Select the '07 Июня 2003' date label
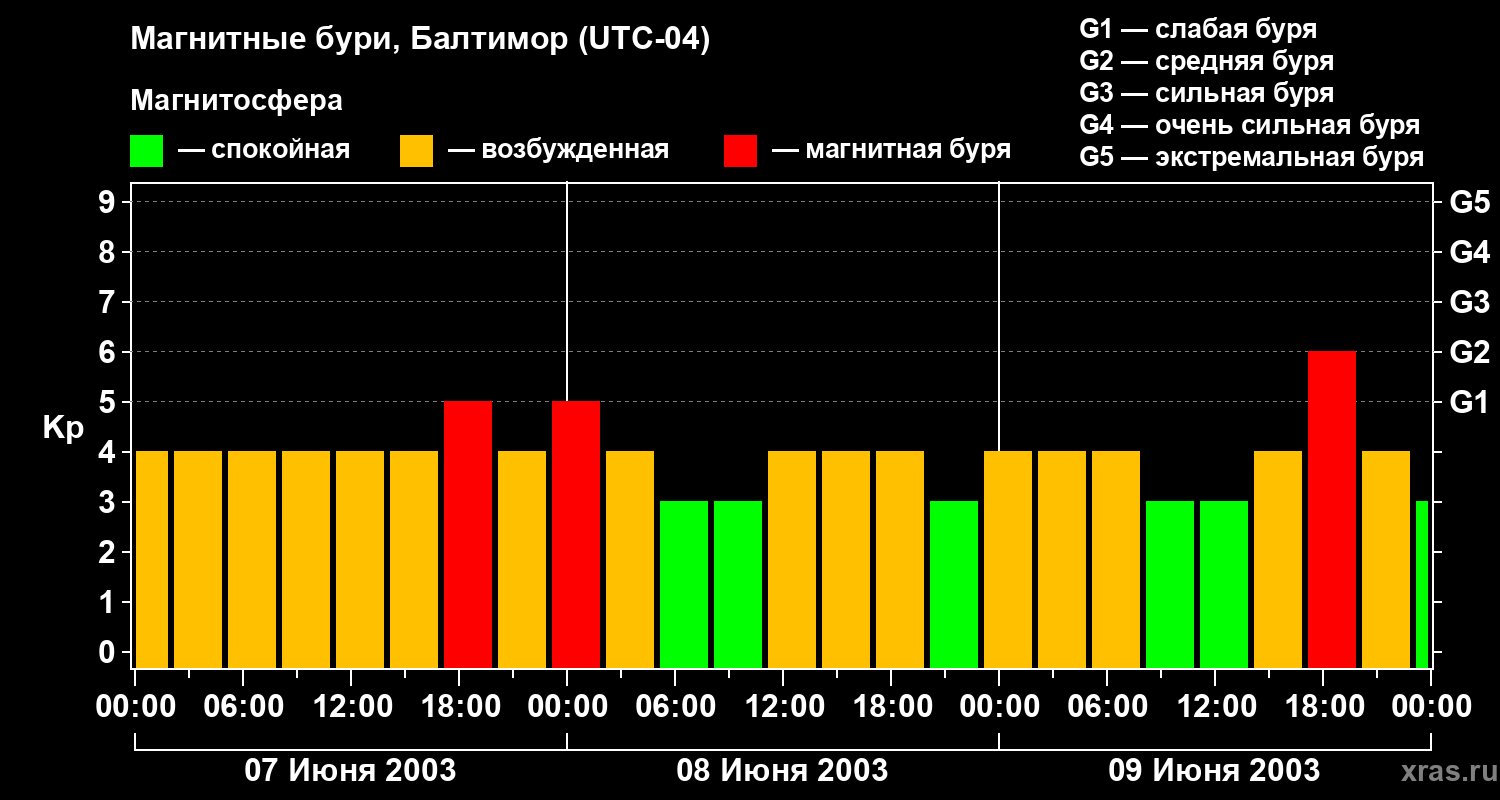Image resolution: width=1500 pixels, height=800 pixels. pos(350,771)
